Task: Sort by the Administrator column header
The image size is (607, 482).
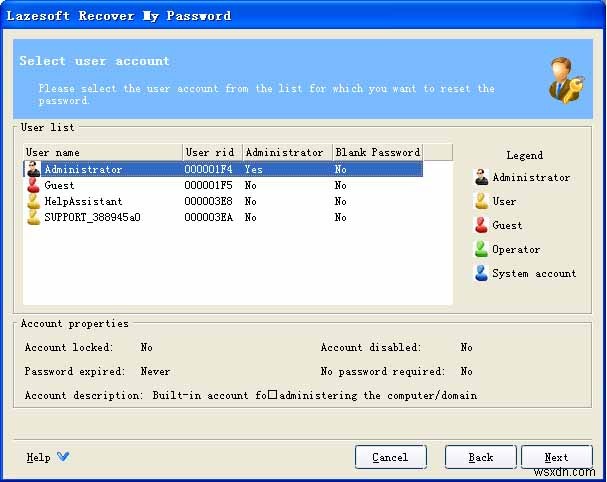Action: point(288,152)
